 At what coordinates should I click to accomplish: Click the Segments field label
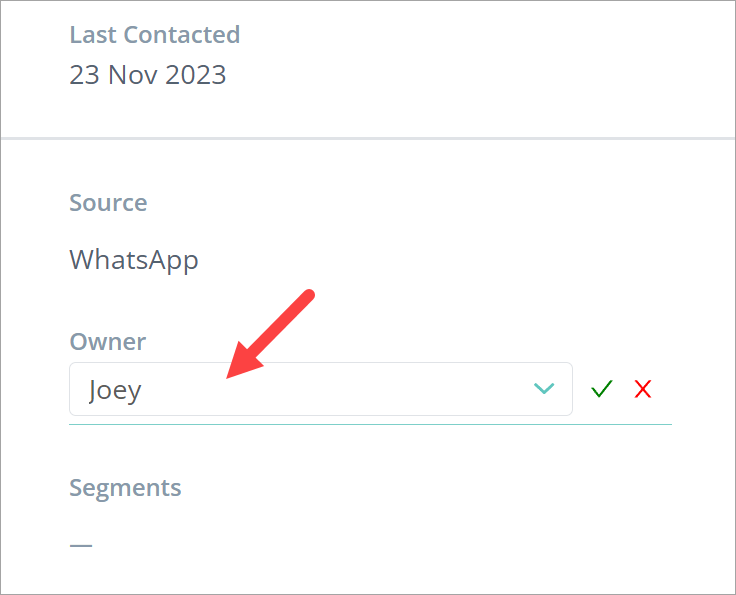(125, 488)
